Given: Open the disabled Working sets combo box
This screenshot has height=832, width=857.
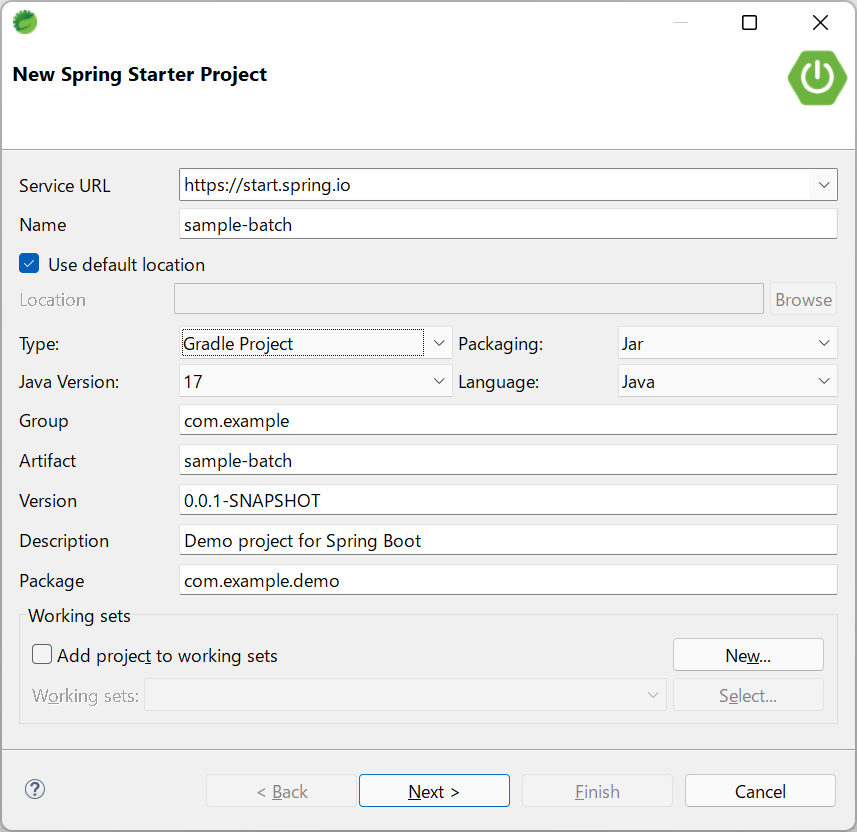Looking at the screenshot, I should [405, 695].
